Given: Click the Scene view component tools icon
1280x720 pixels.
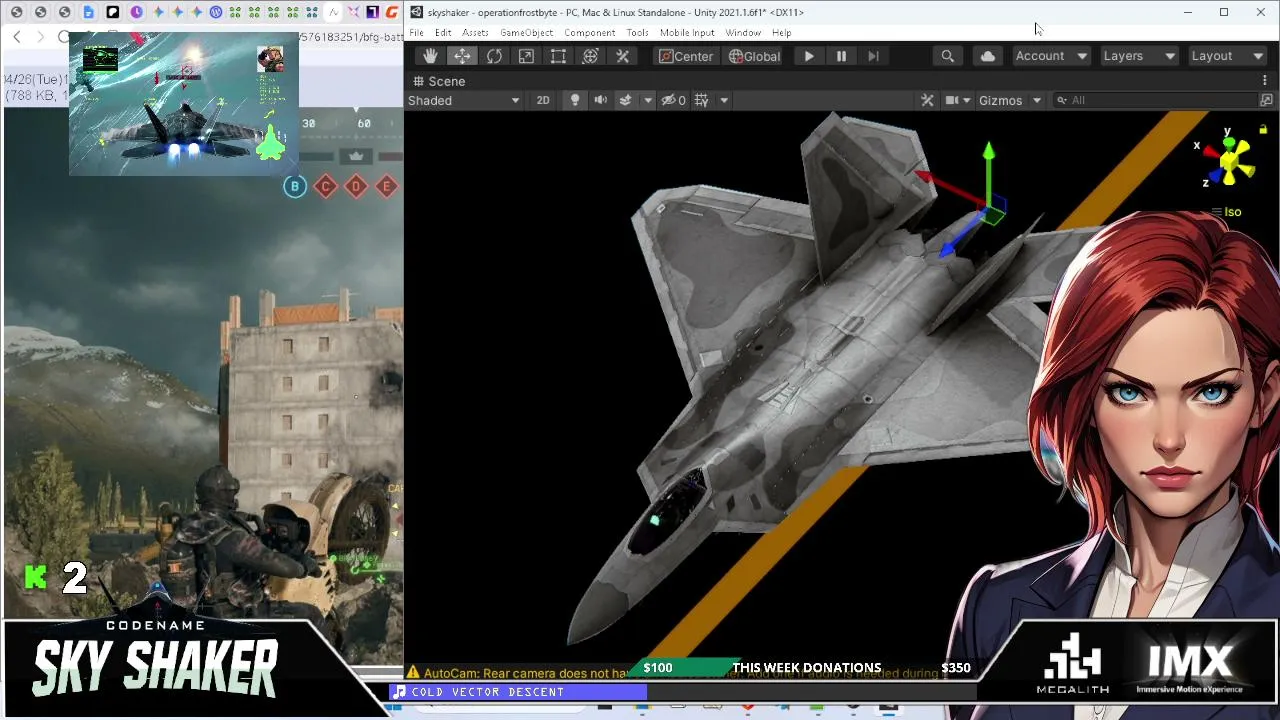Looking at the screenshot, I should coord(927,100).
